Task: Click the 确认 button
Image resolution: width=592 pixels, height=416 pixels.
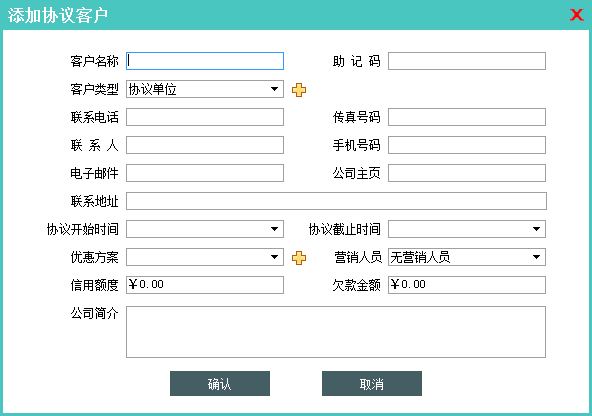Action: [220, 384]
